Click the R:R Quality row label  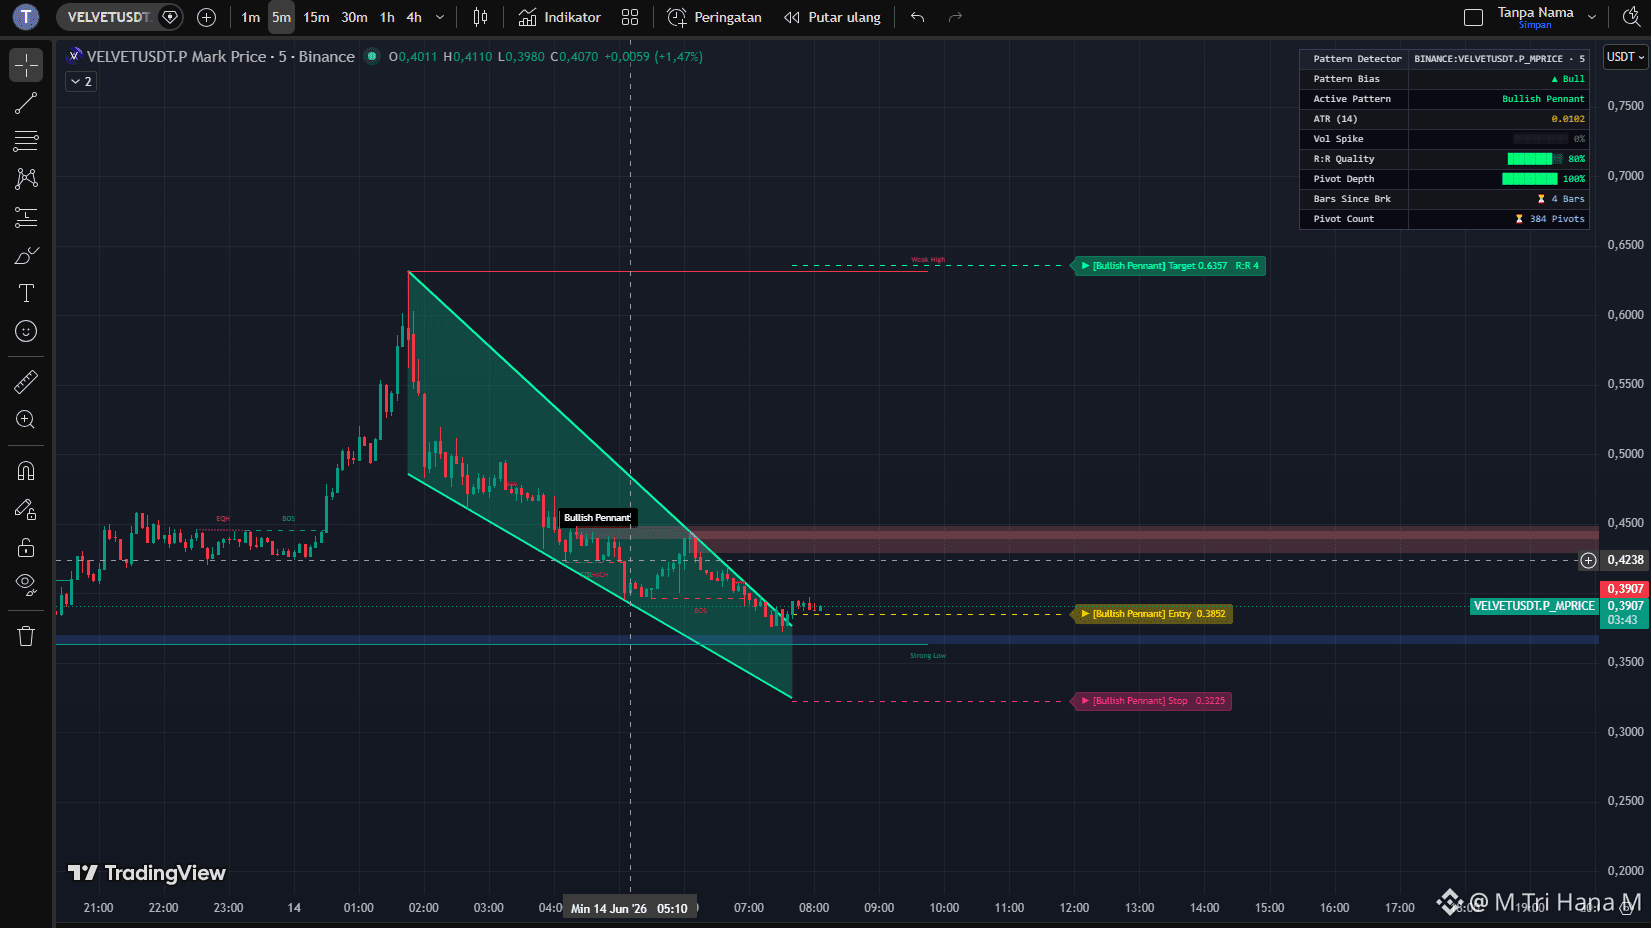coord(1343,159)
